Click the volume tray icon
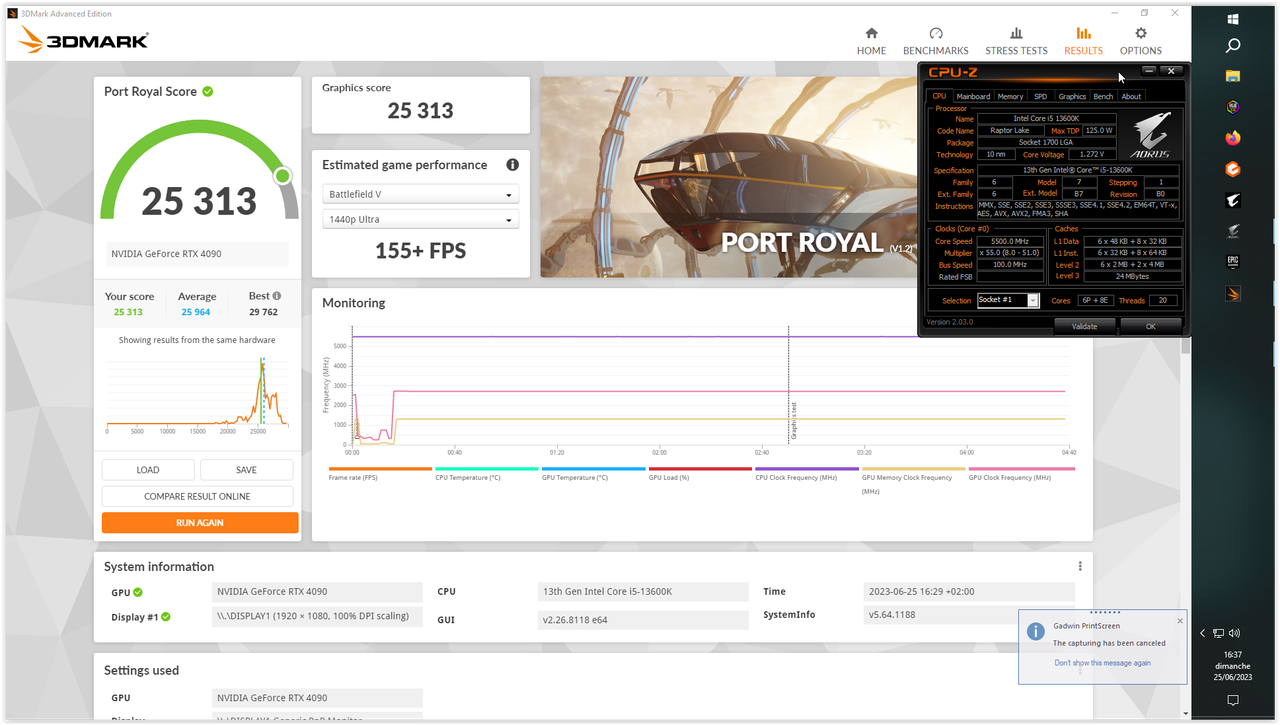Viewport: 1280px width, 725px height. click(1235, 633)
